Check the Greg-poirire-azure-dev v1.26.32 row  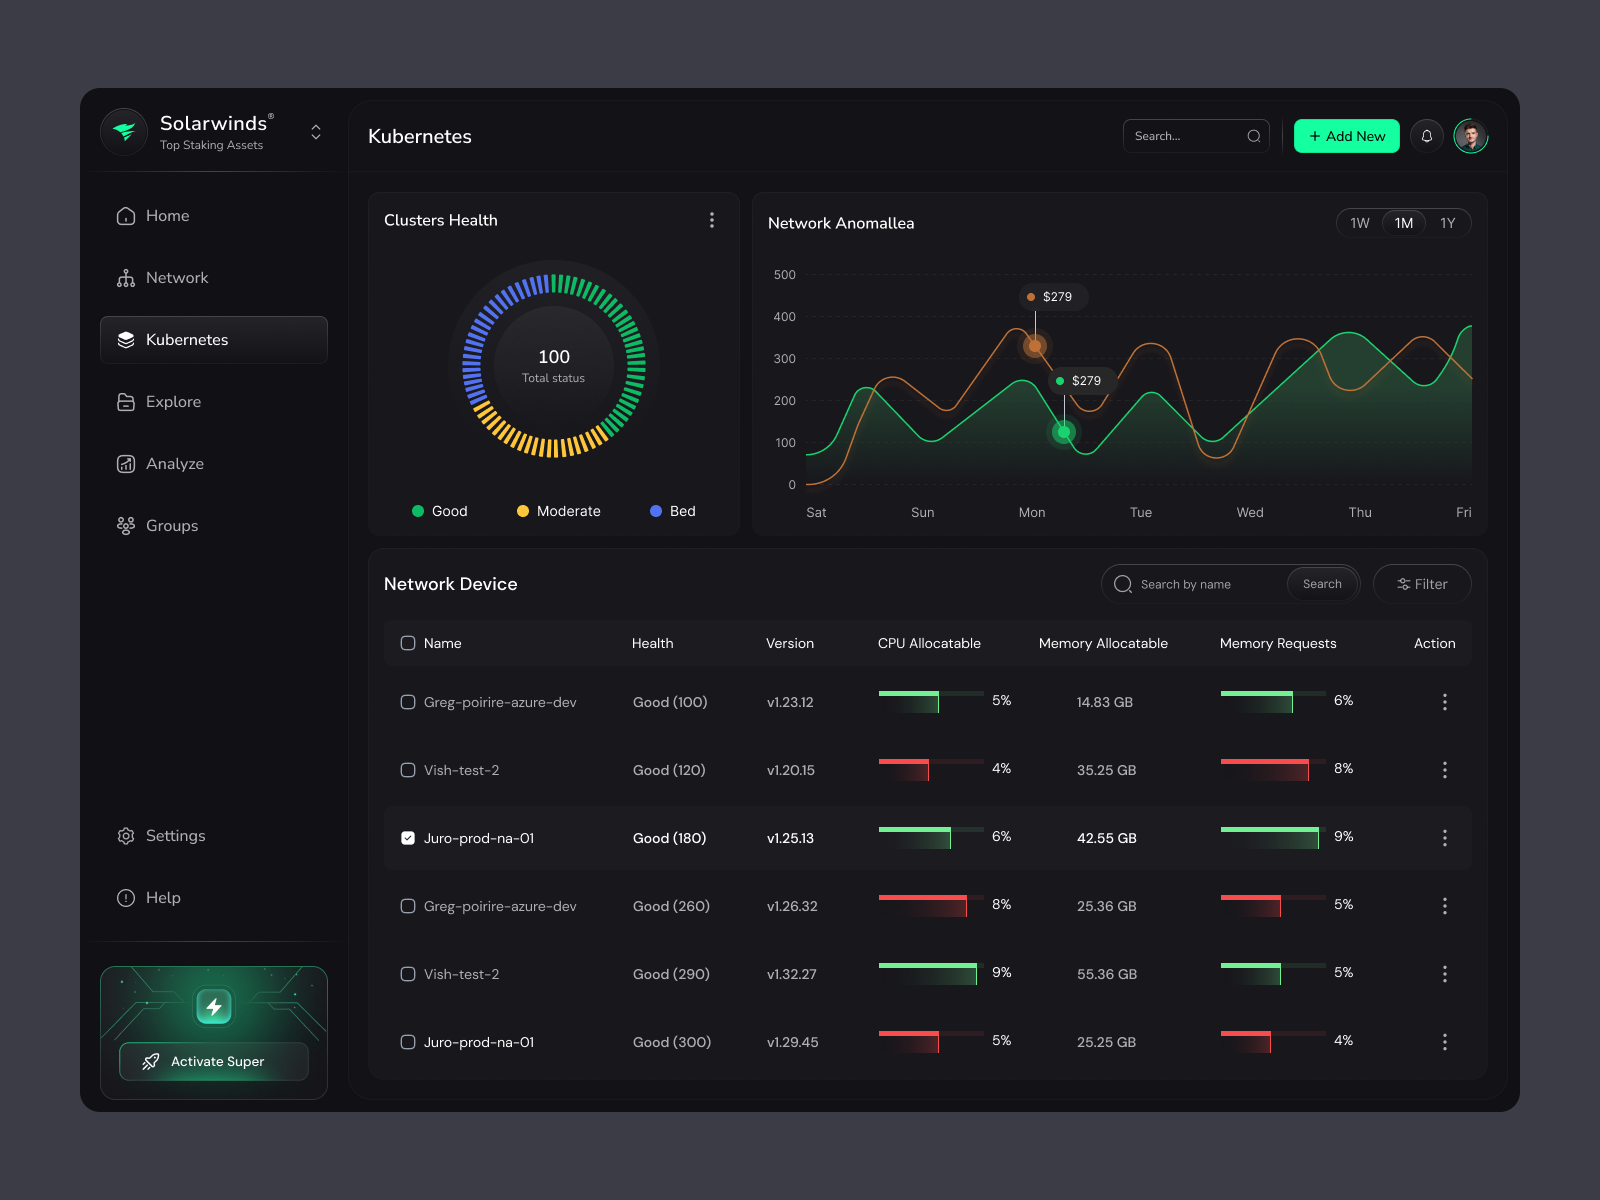[x=408, y=906]
